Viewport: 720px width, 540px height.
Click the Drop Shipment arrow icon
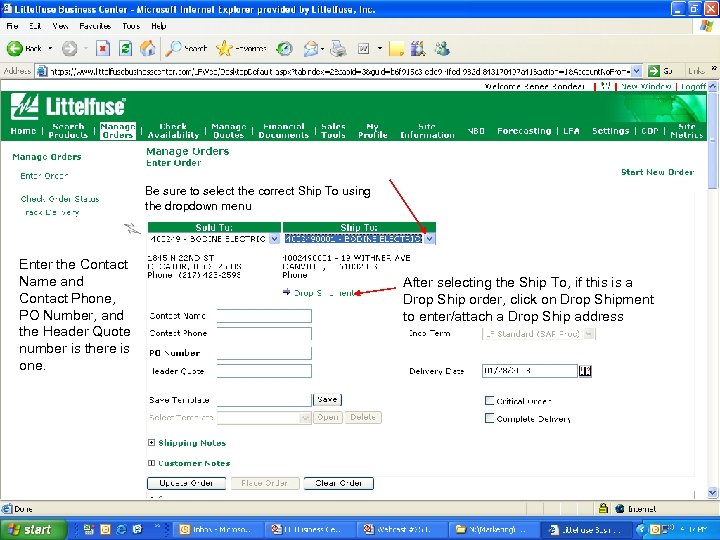(287, 292)
